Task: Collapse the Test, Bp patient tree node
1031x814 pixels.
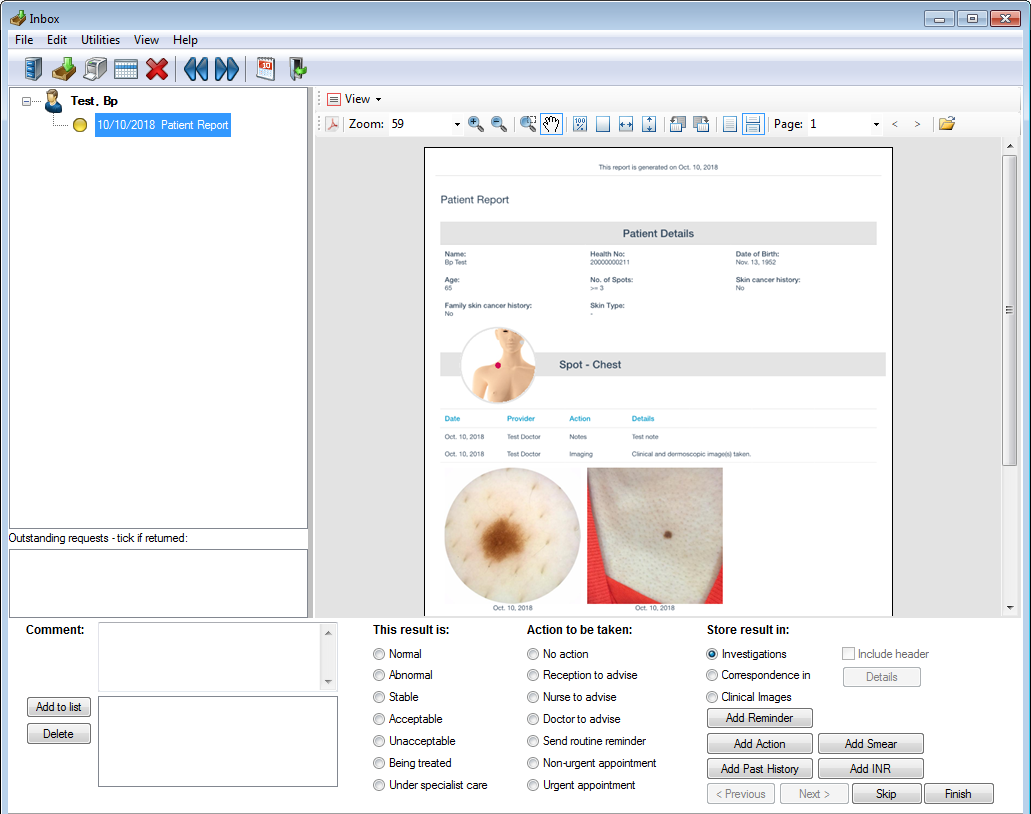Action: pyautogui.click(x=27, y=101)
